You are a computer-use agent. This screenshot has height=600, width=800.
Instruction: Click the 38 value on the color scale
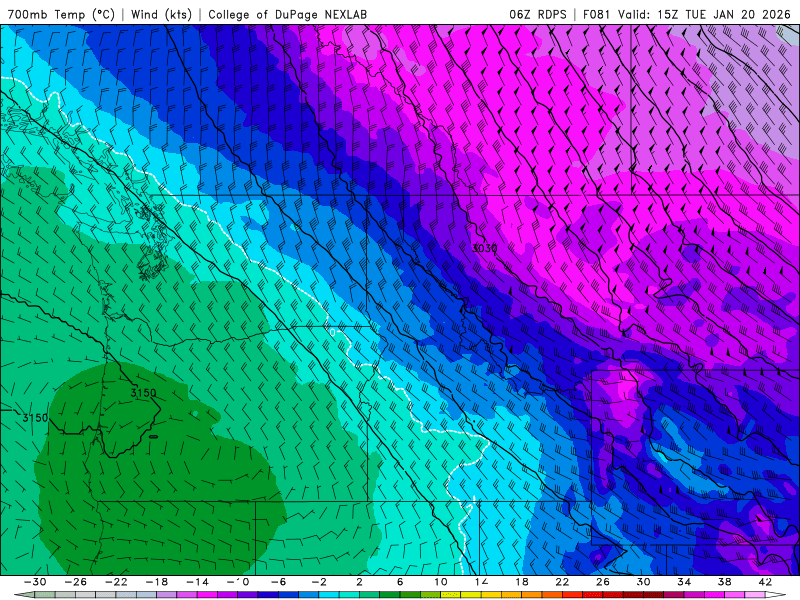coord(724,582)
